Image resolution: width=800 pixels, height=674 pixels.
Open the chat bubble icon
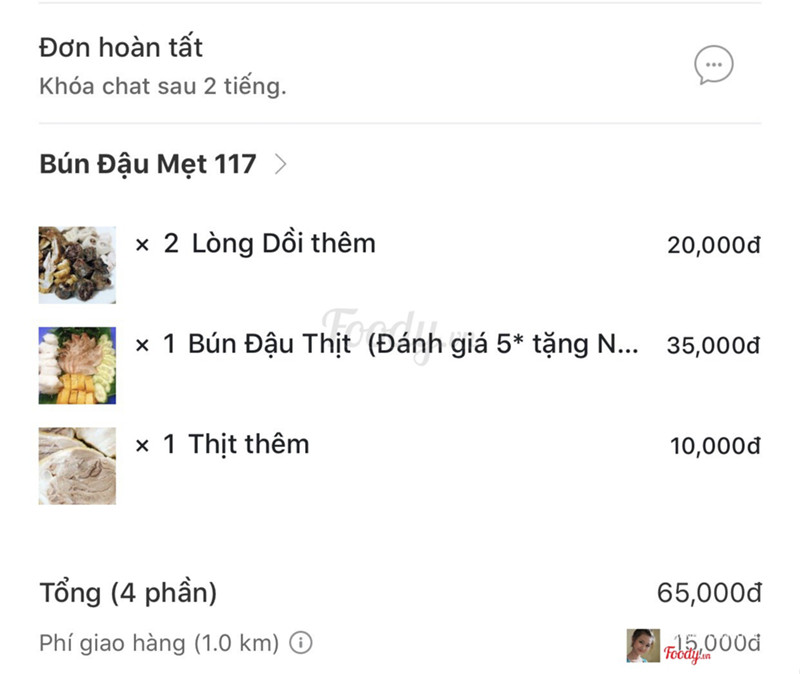(714, 66)
